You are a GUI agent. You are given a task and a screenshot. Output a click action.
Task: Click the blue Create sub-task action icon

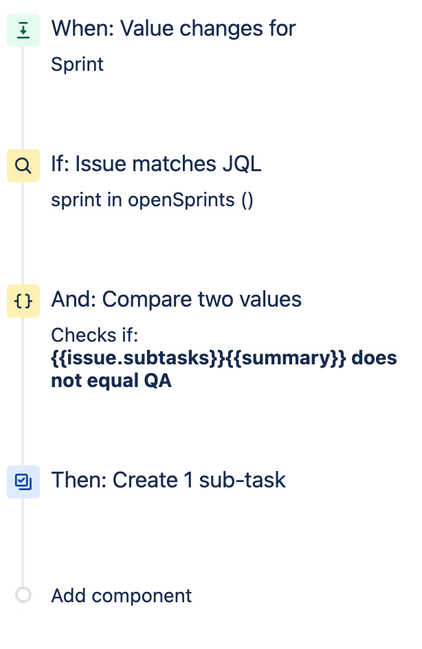pos(23,482)
